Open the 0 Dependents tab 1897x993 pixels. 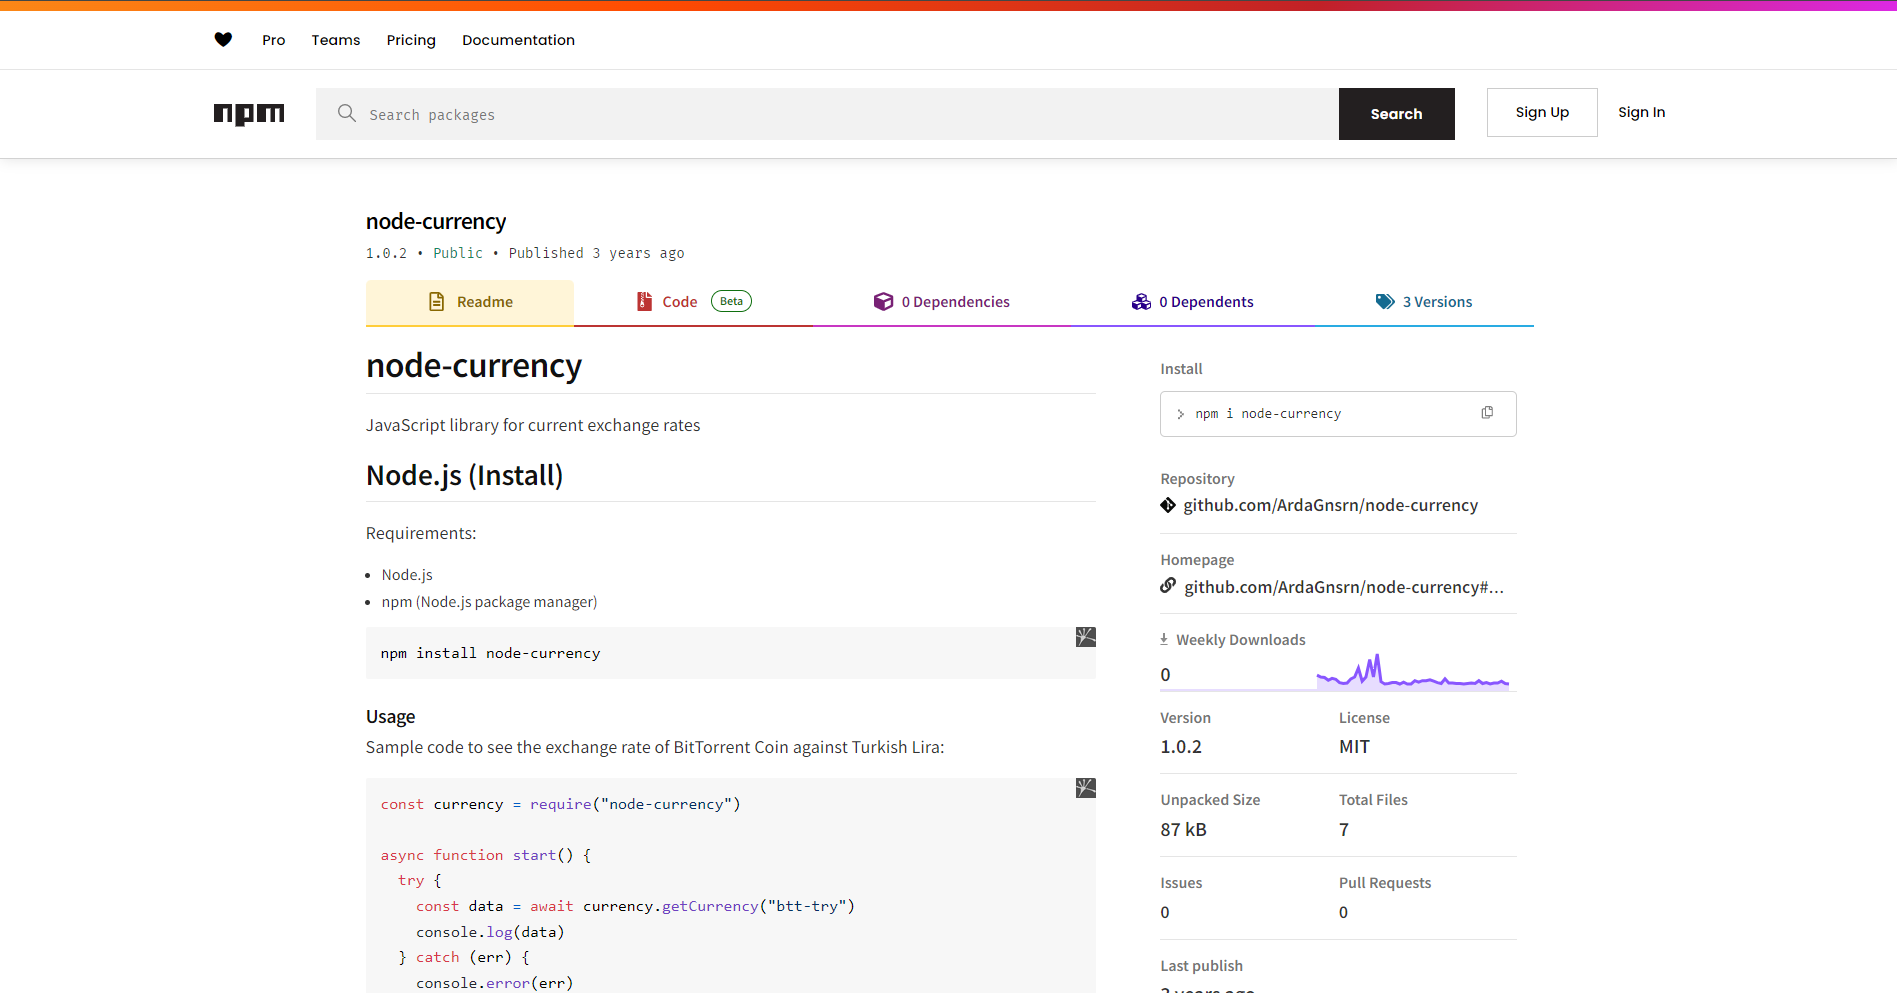pos(1193,303)
